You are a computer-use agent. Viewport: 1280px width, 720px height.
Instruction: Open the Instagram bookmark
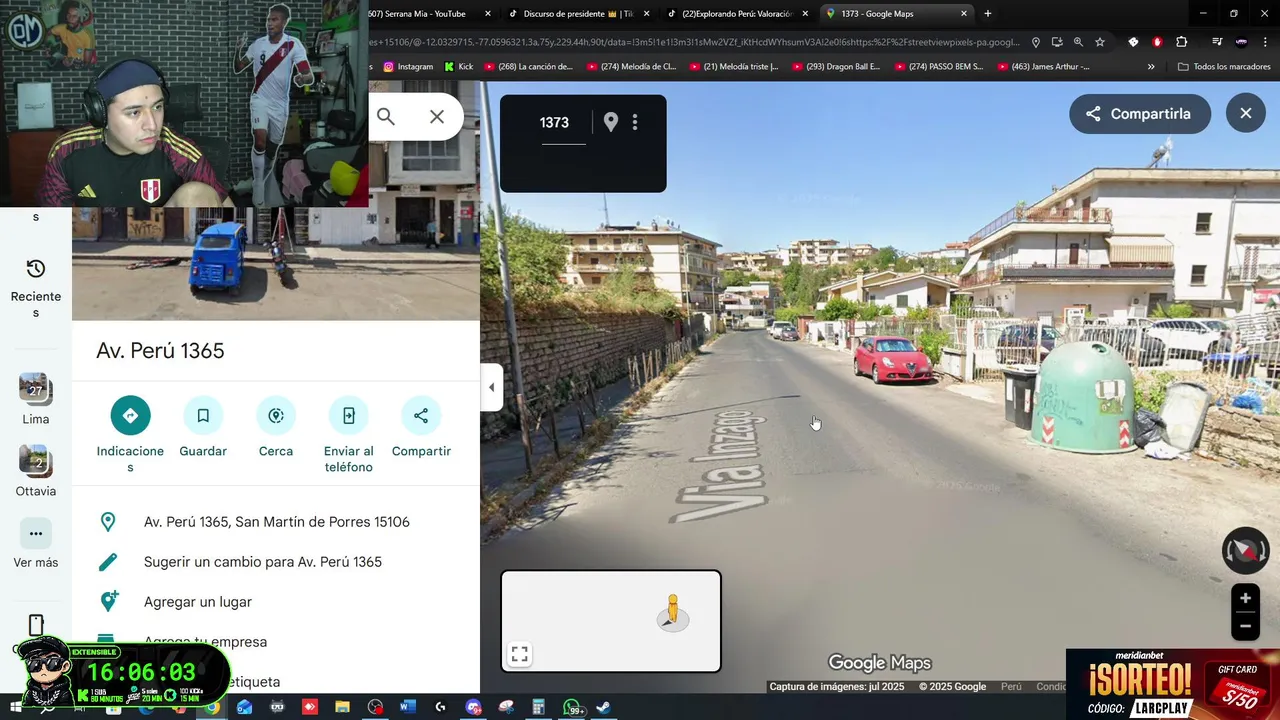(x=408, y=67)
